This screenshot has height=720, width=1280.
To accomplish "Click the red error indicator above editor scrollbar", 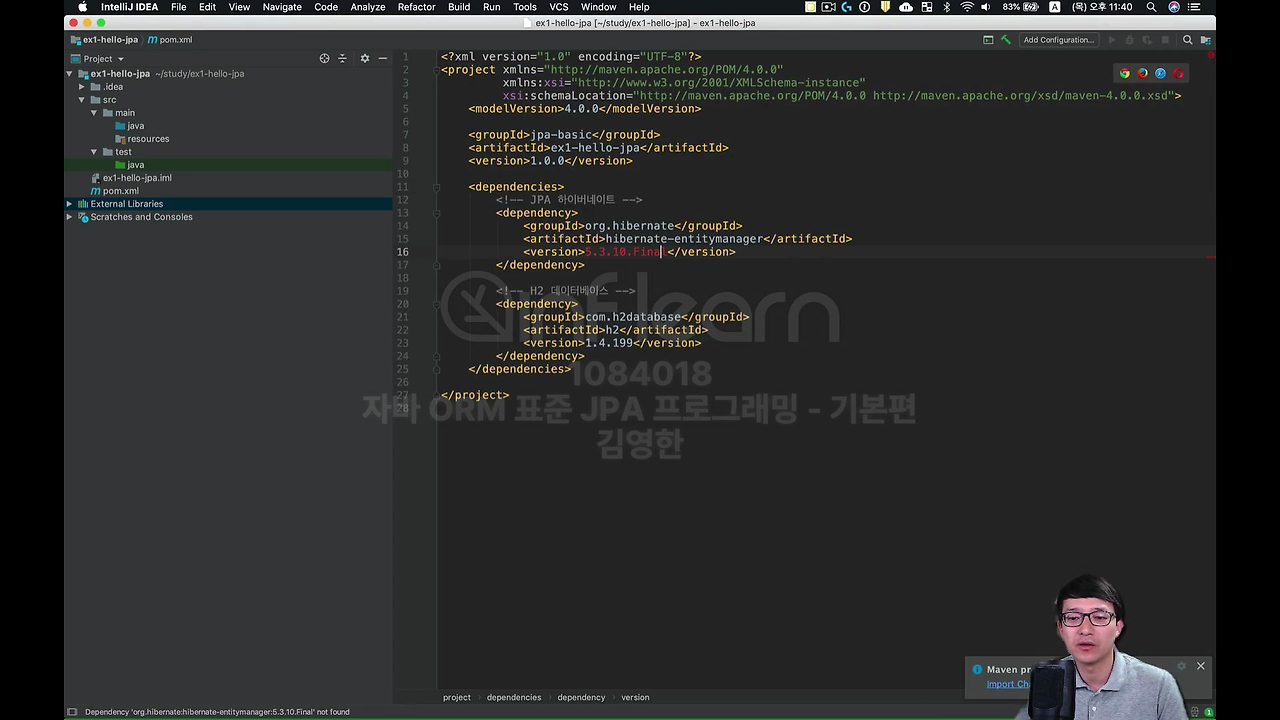I will (1210, 55).
